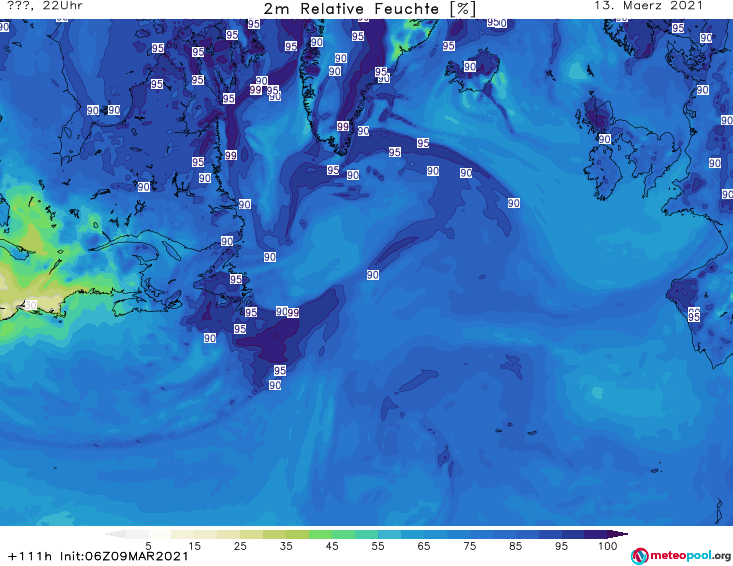
Task: Select the title '2m Relative Feuchte [%]'
Action: pyautogui.click(x=369, y=9)
